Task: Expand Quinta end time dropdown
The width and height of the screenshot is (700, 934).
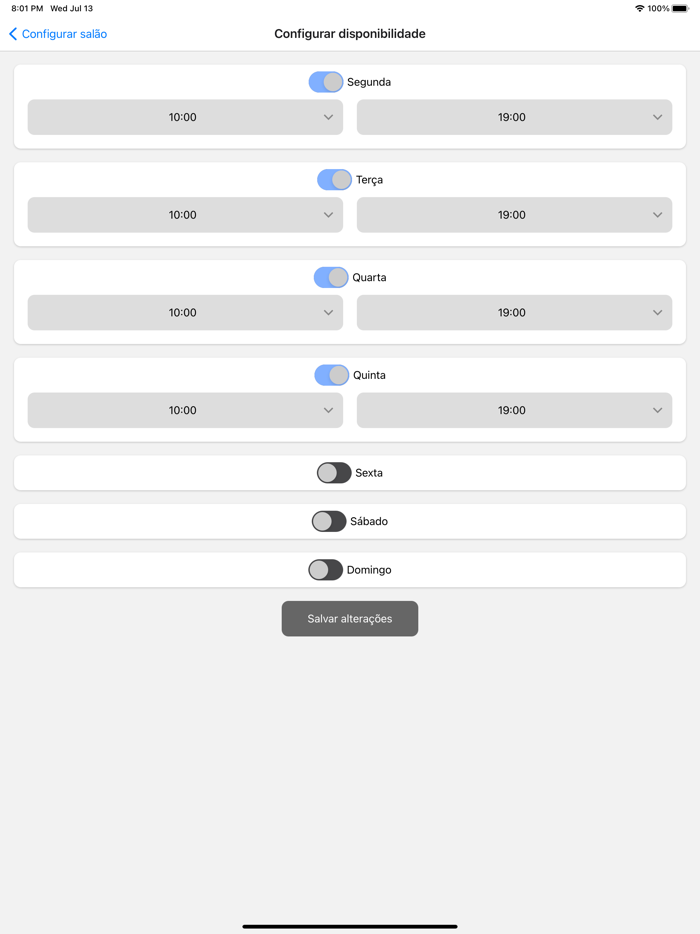Action: 514,410
